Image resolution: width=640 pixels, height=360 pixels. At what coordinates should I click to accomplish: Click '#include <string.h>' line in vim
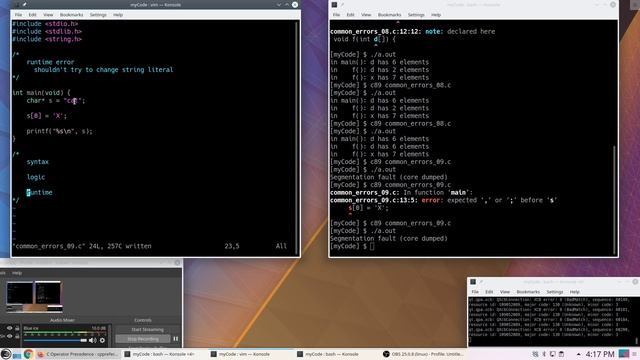(47, 39)
